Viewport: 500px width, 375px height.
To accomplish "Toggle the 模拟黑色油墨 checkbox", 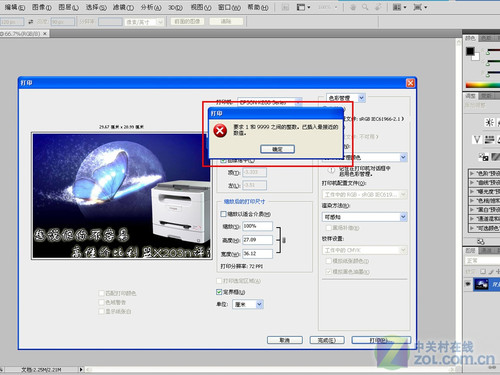I will (x=328, y=272).
